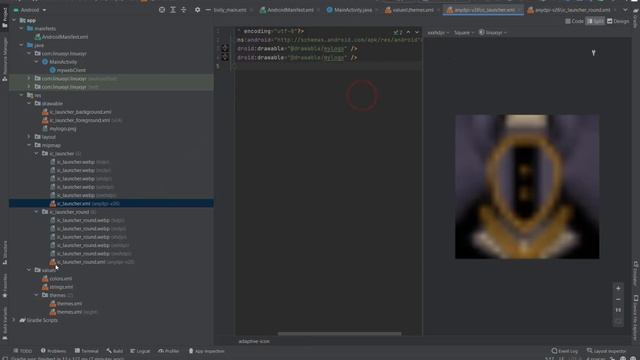640x360 pixels.
Task: Open the theme selector dropdown in preview
Action: [492, 33]
